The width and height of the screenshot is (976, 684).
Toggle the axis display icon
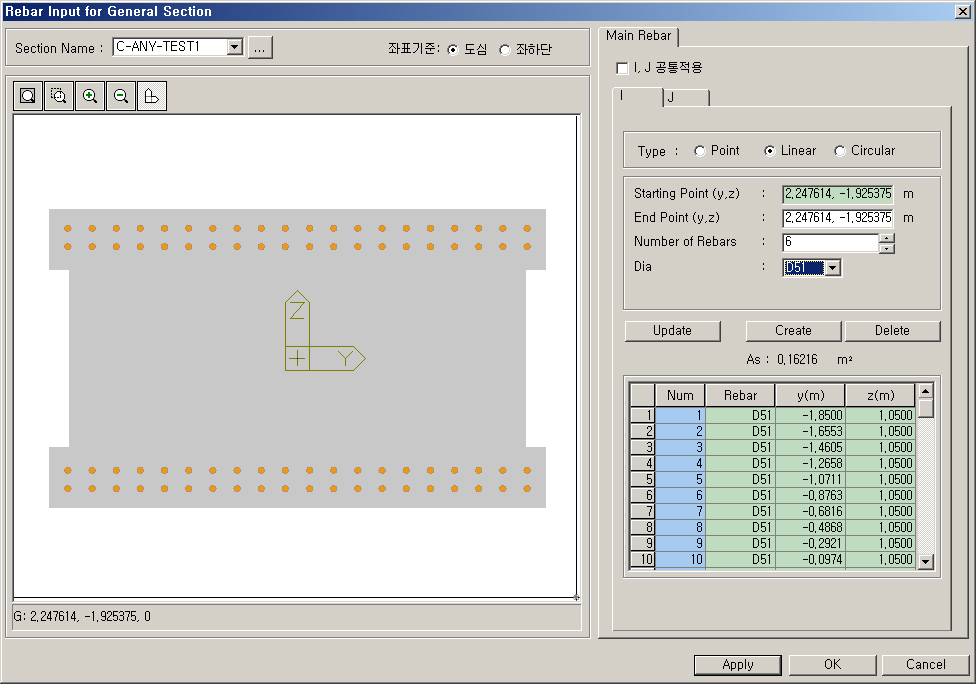pyautogui.click(x=151, y=95)
